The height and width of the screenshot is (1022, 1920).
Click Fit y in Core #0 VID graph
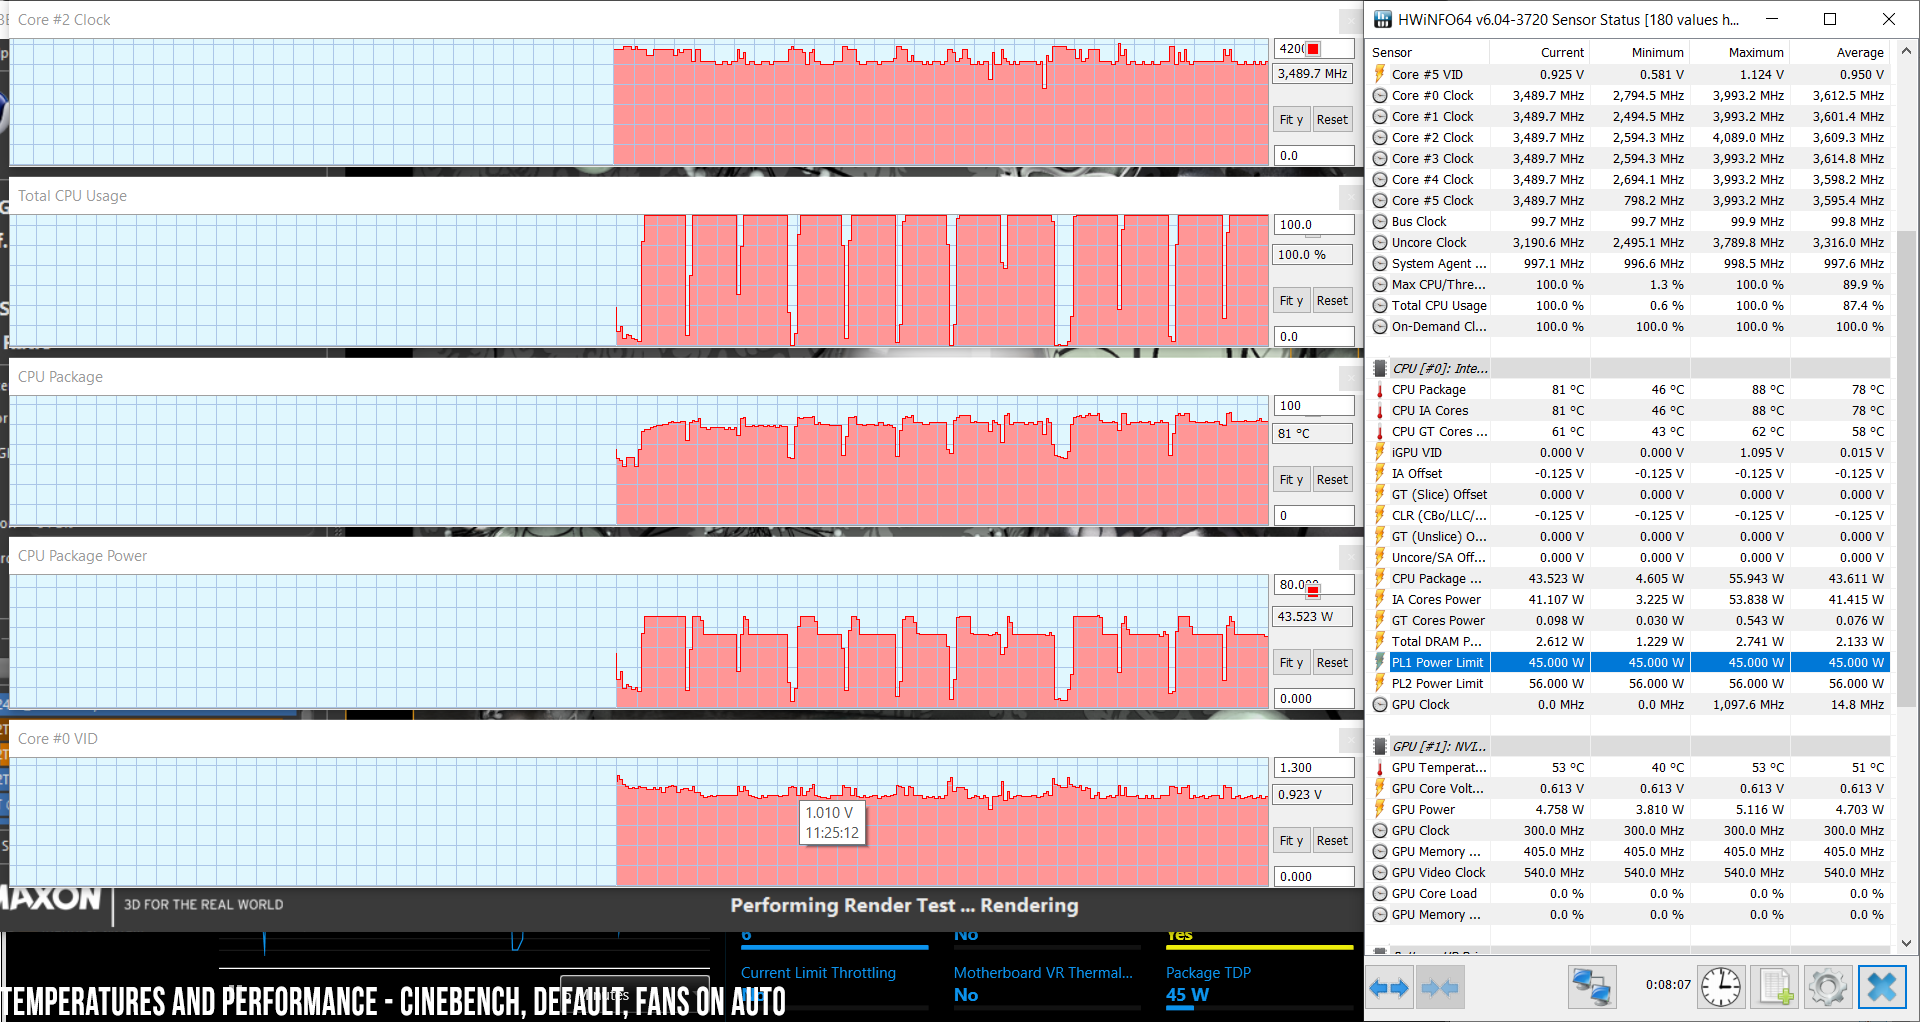[x=1291, y=841]
